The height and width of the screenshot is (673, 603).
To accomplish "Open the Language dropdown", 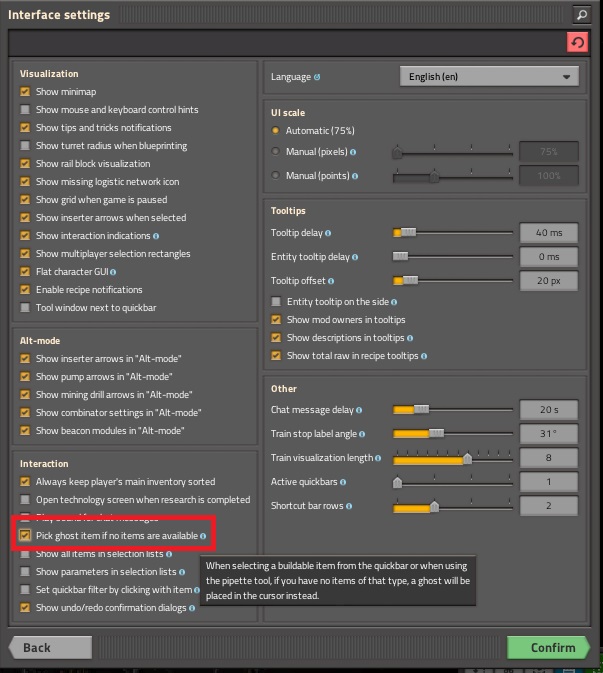I will [x=488, y=77].
